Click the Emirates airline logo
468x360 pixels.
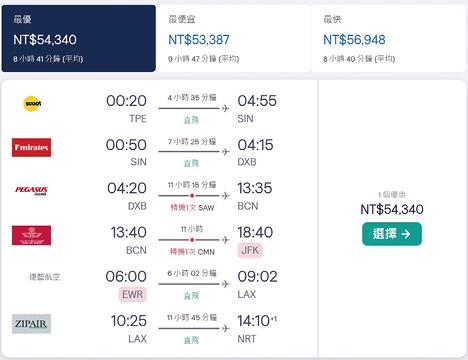(31, 147)
